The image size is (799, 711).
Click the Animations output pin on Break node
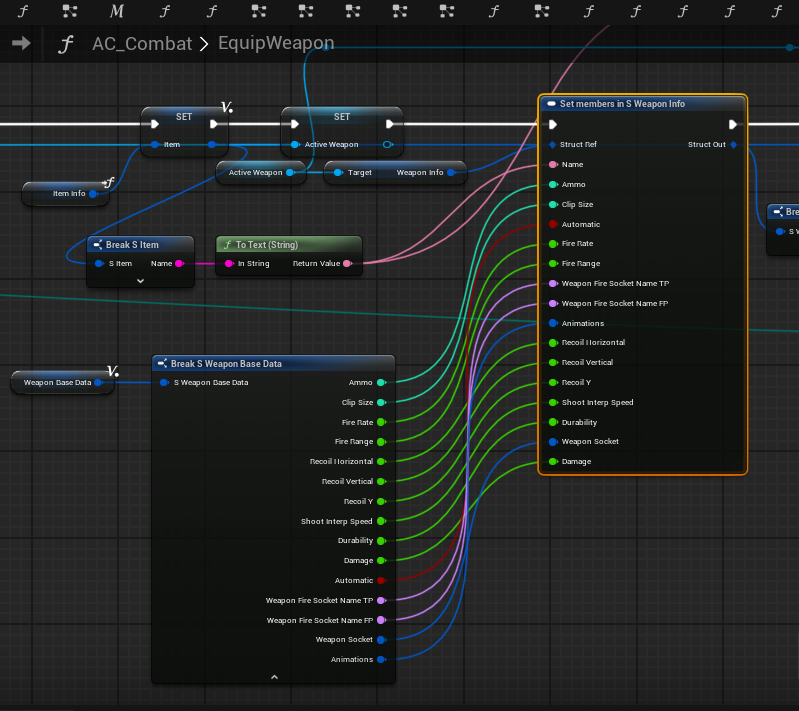(381, 659)
